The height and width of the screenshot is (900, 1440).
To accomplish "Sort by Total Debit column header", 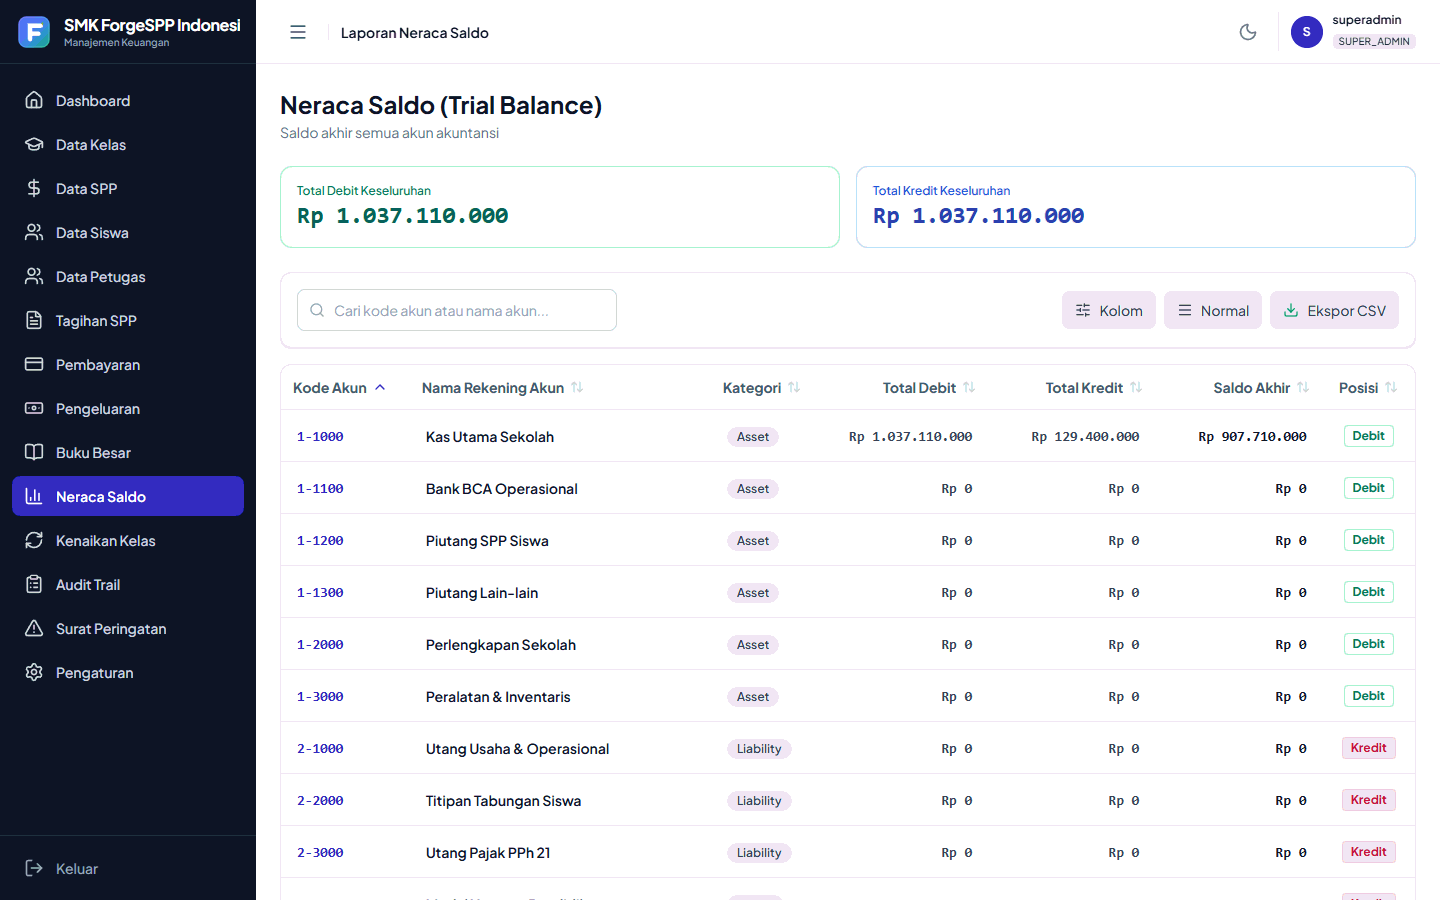I will point(928,388).
